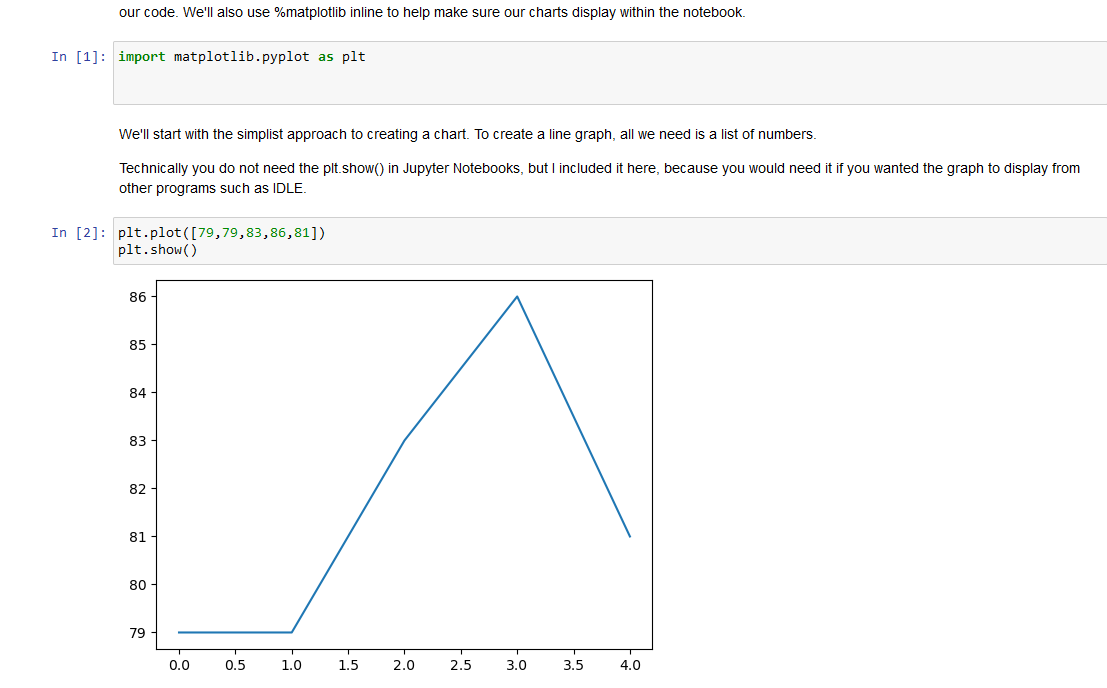Click the paragraph starting 'We'll start with'

[467, 134]
